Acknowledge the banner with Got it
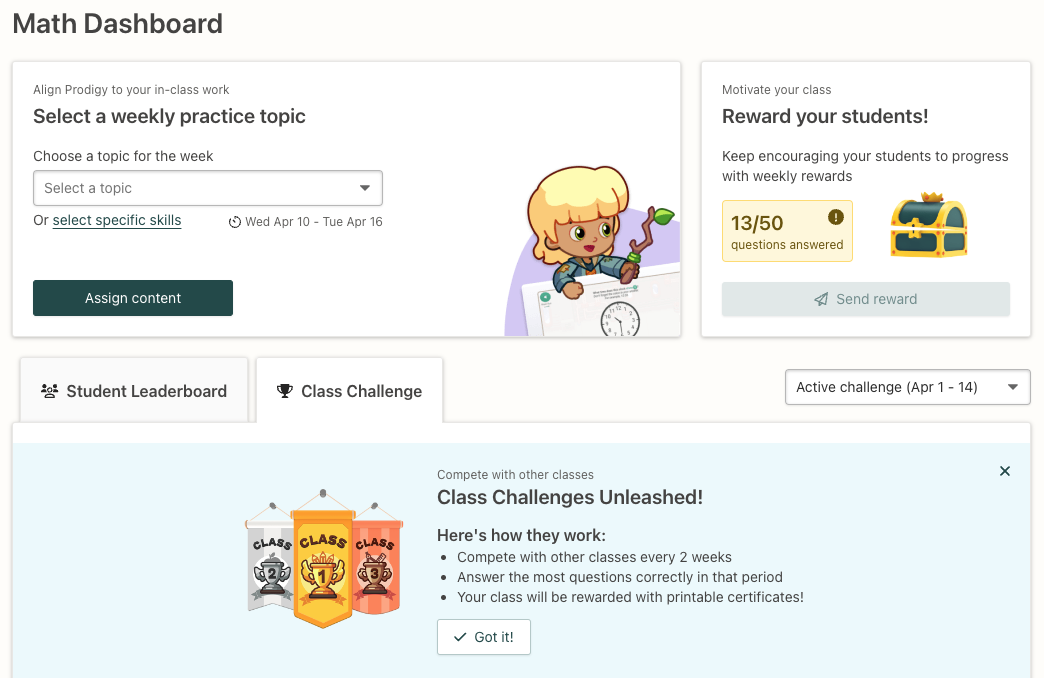1044x678 pixels. pyautogui.click(x=483, y=636)
